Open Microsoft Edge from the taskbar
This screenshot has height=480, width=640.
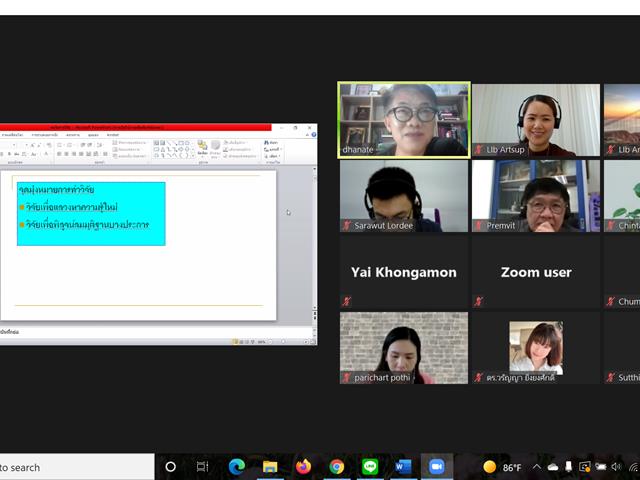pyautogui.click(x=236, y=467)
